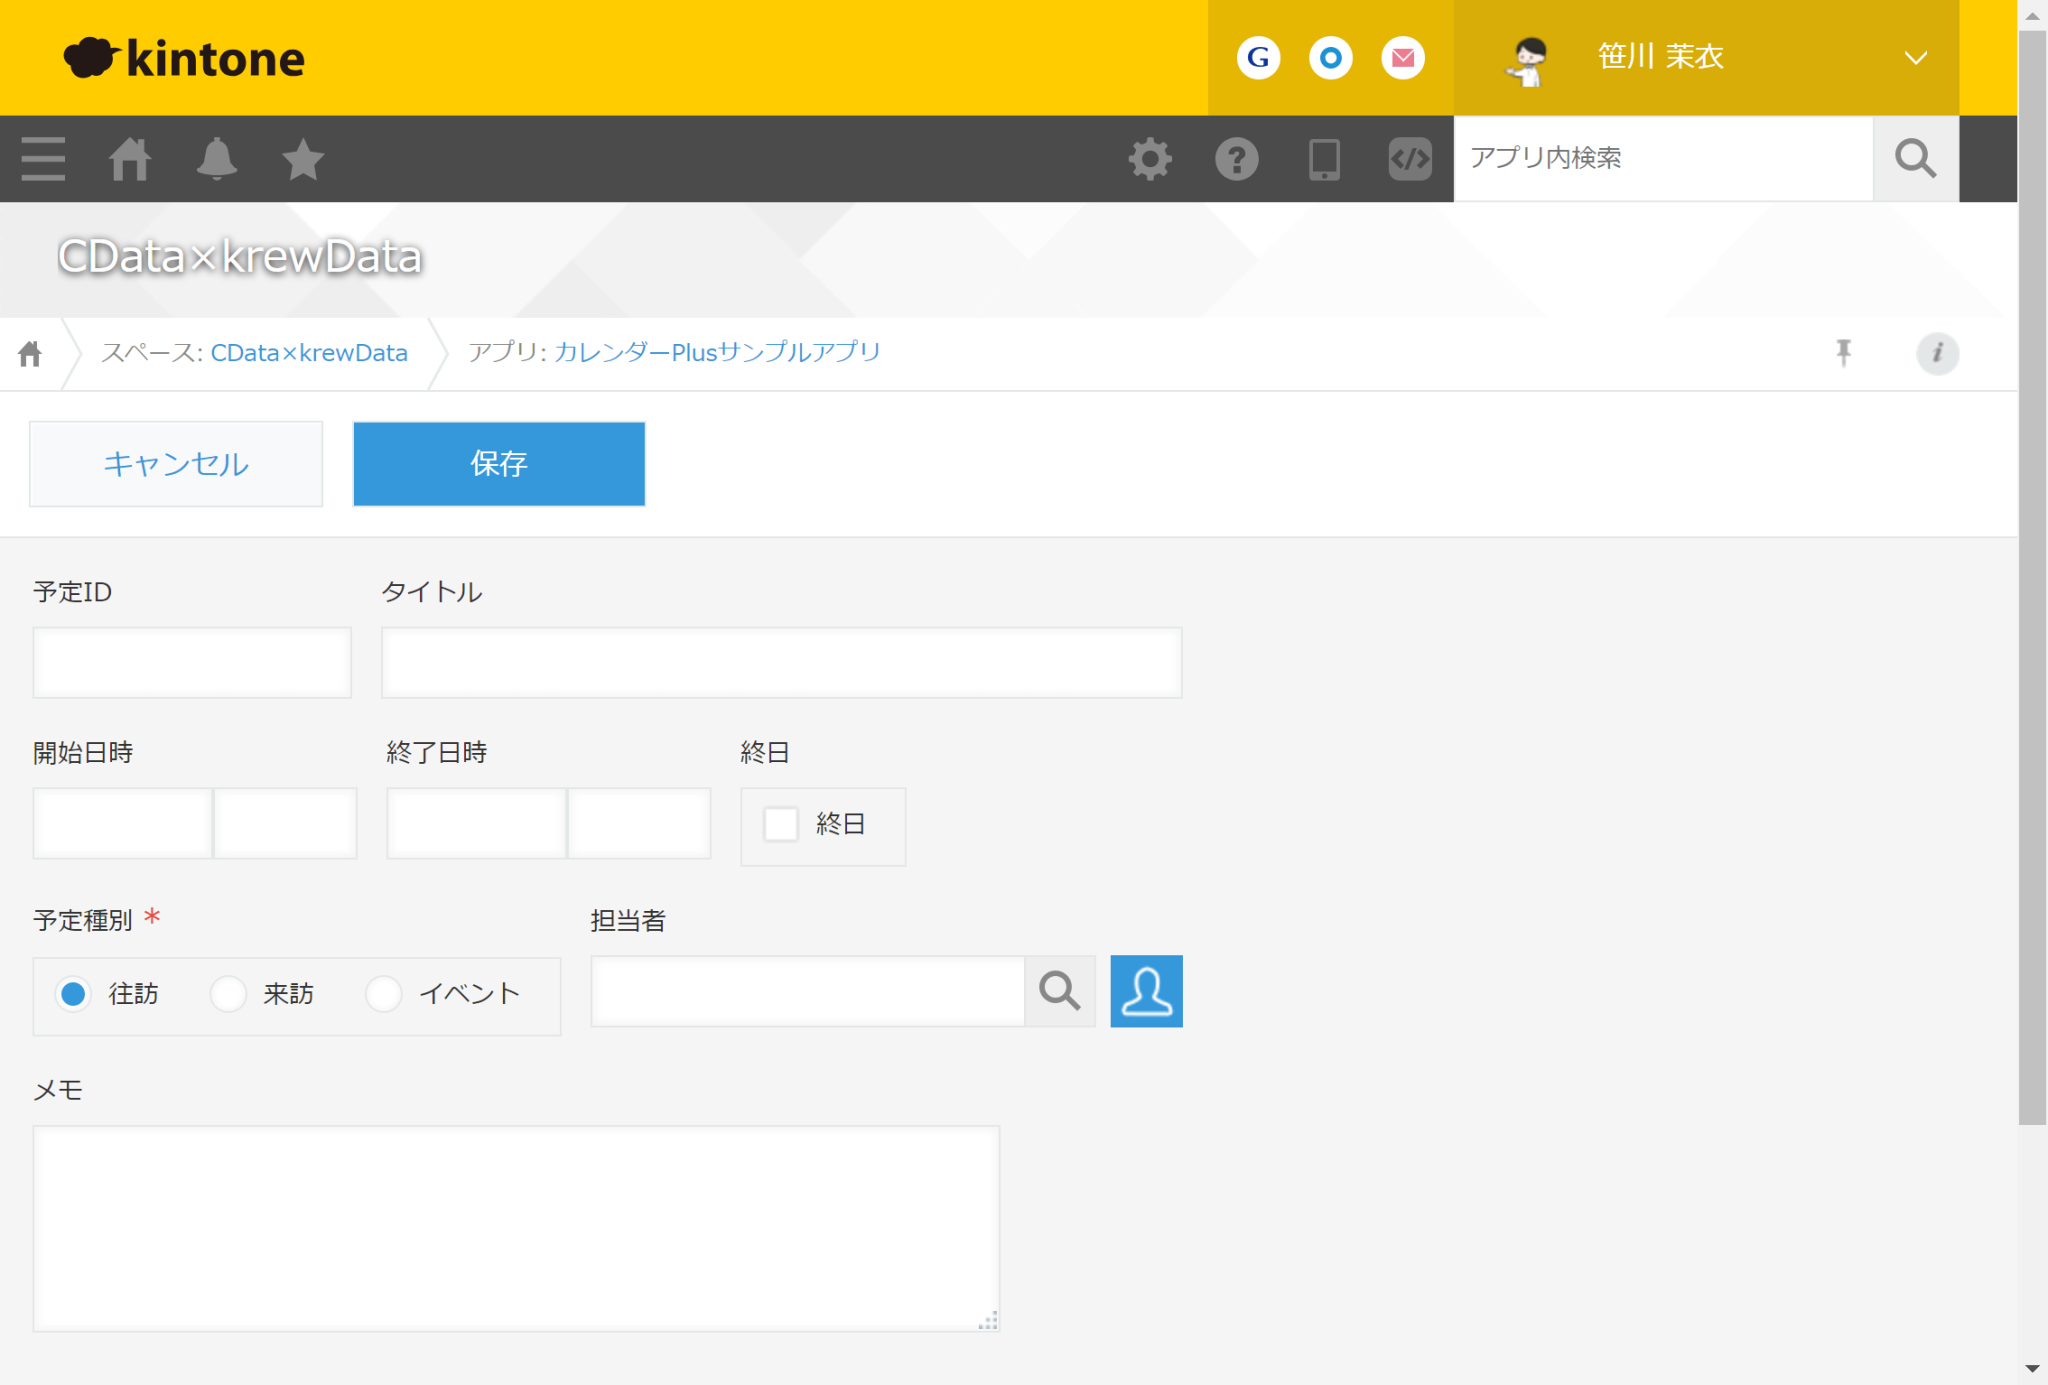Open スペース: CData×krewData breadcrumb link
2048x1385 pixels.
pyautogui.click(x=308, y=352)
